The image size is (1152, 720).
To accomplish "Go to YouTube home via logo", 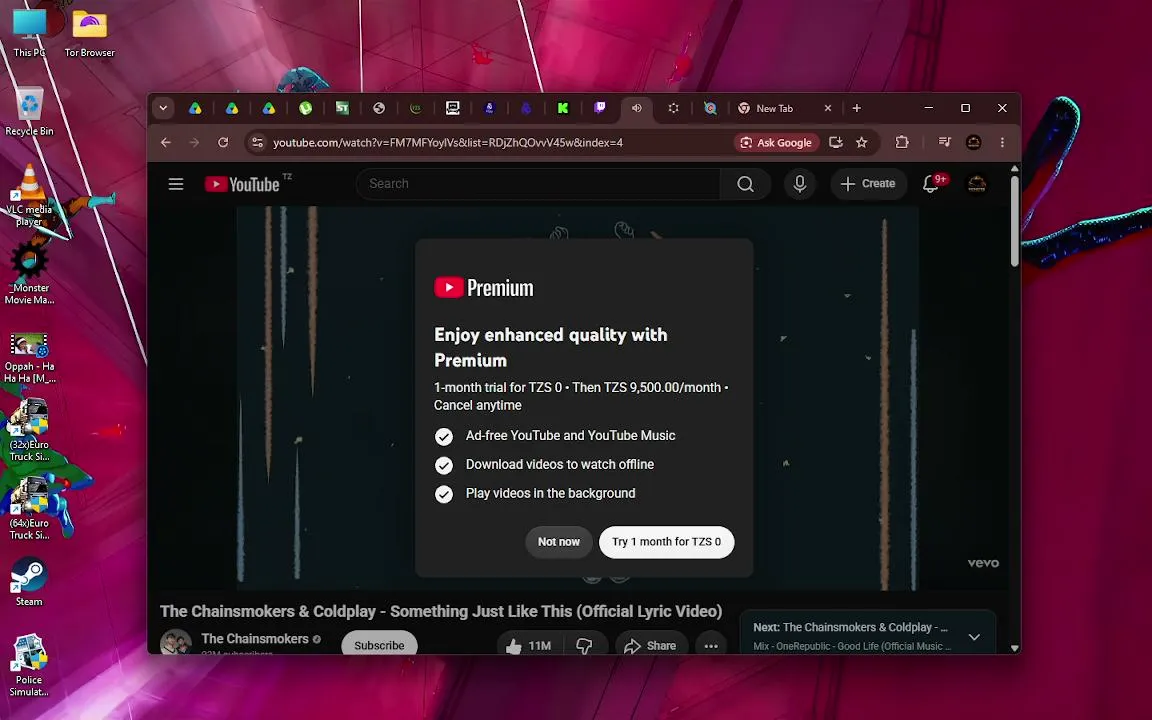I will pos(242,184).
